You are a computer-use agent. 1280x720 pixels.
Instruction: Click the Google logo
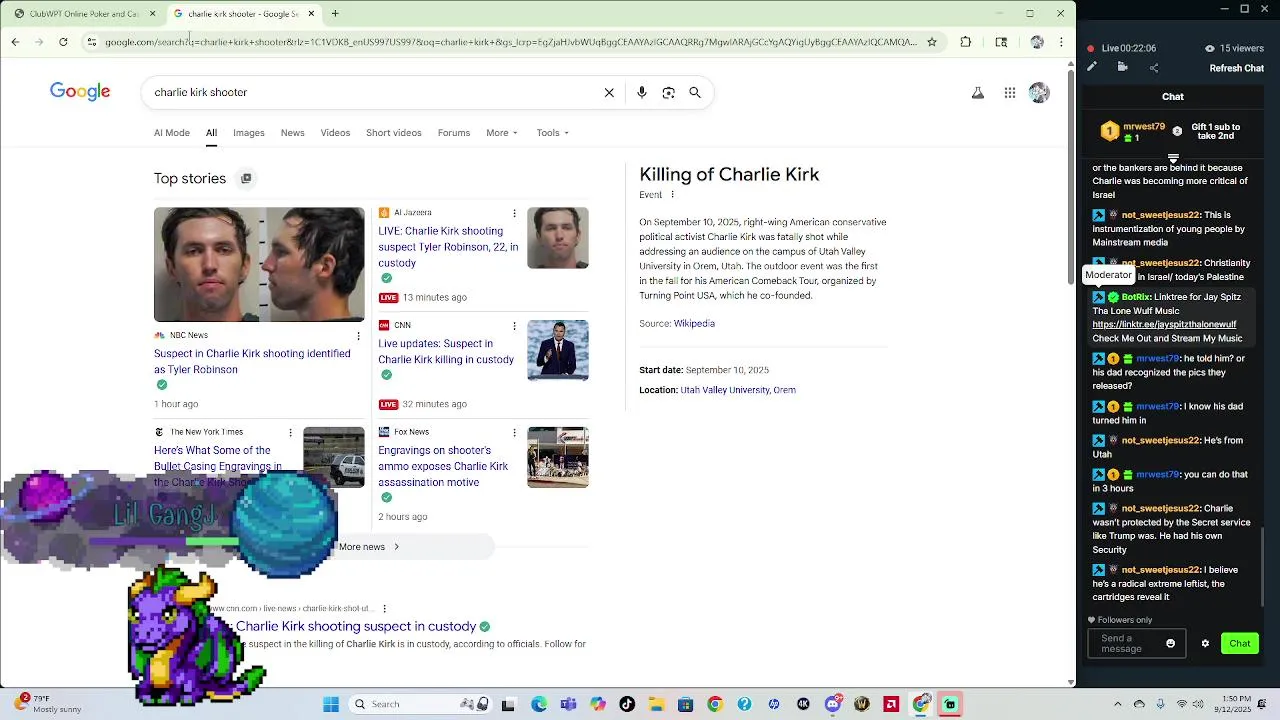(x=80, y=92)
